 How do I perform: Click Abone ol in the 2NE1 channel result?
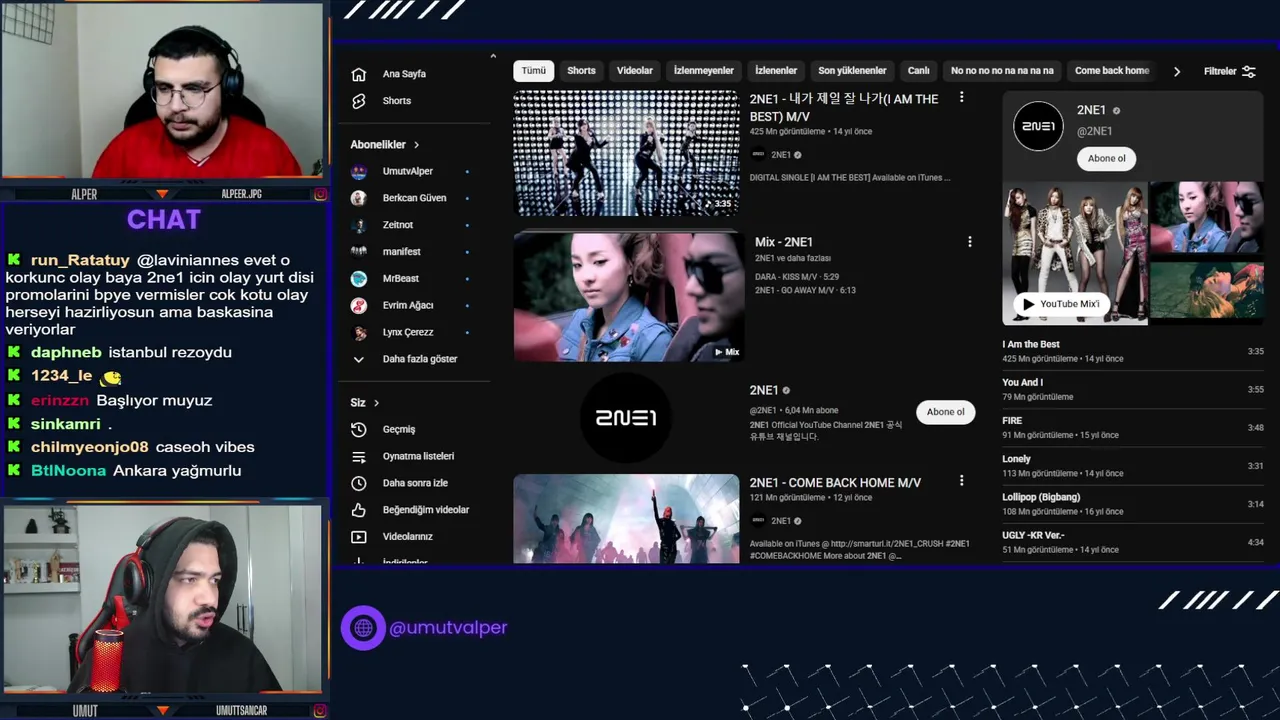pos(945,412)
